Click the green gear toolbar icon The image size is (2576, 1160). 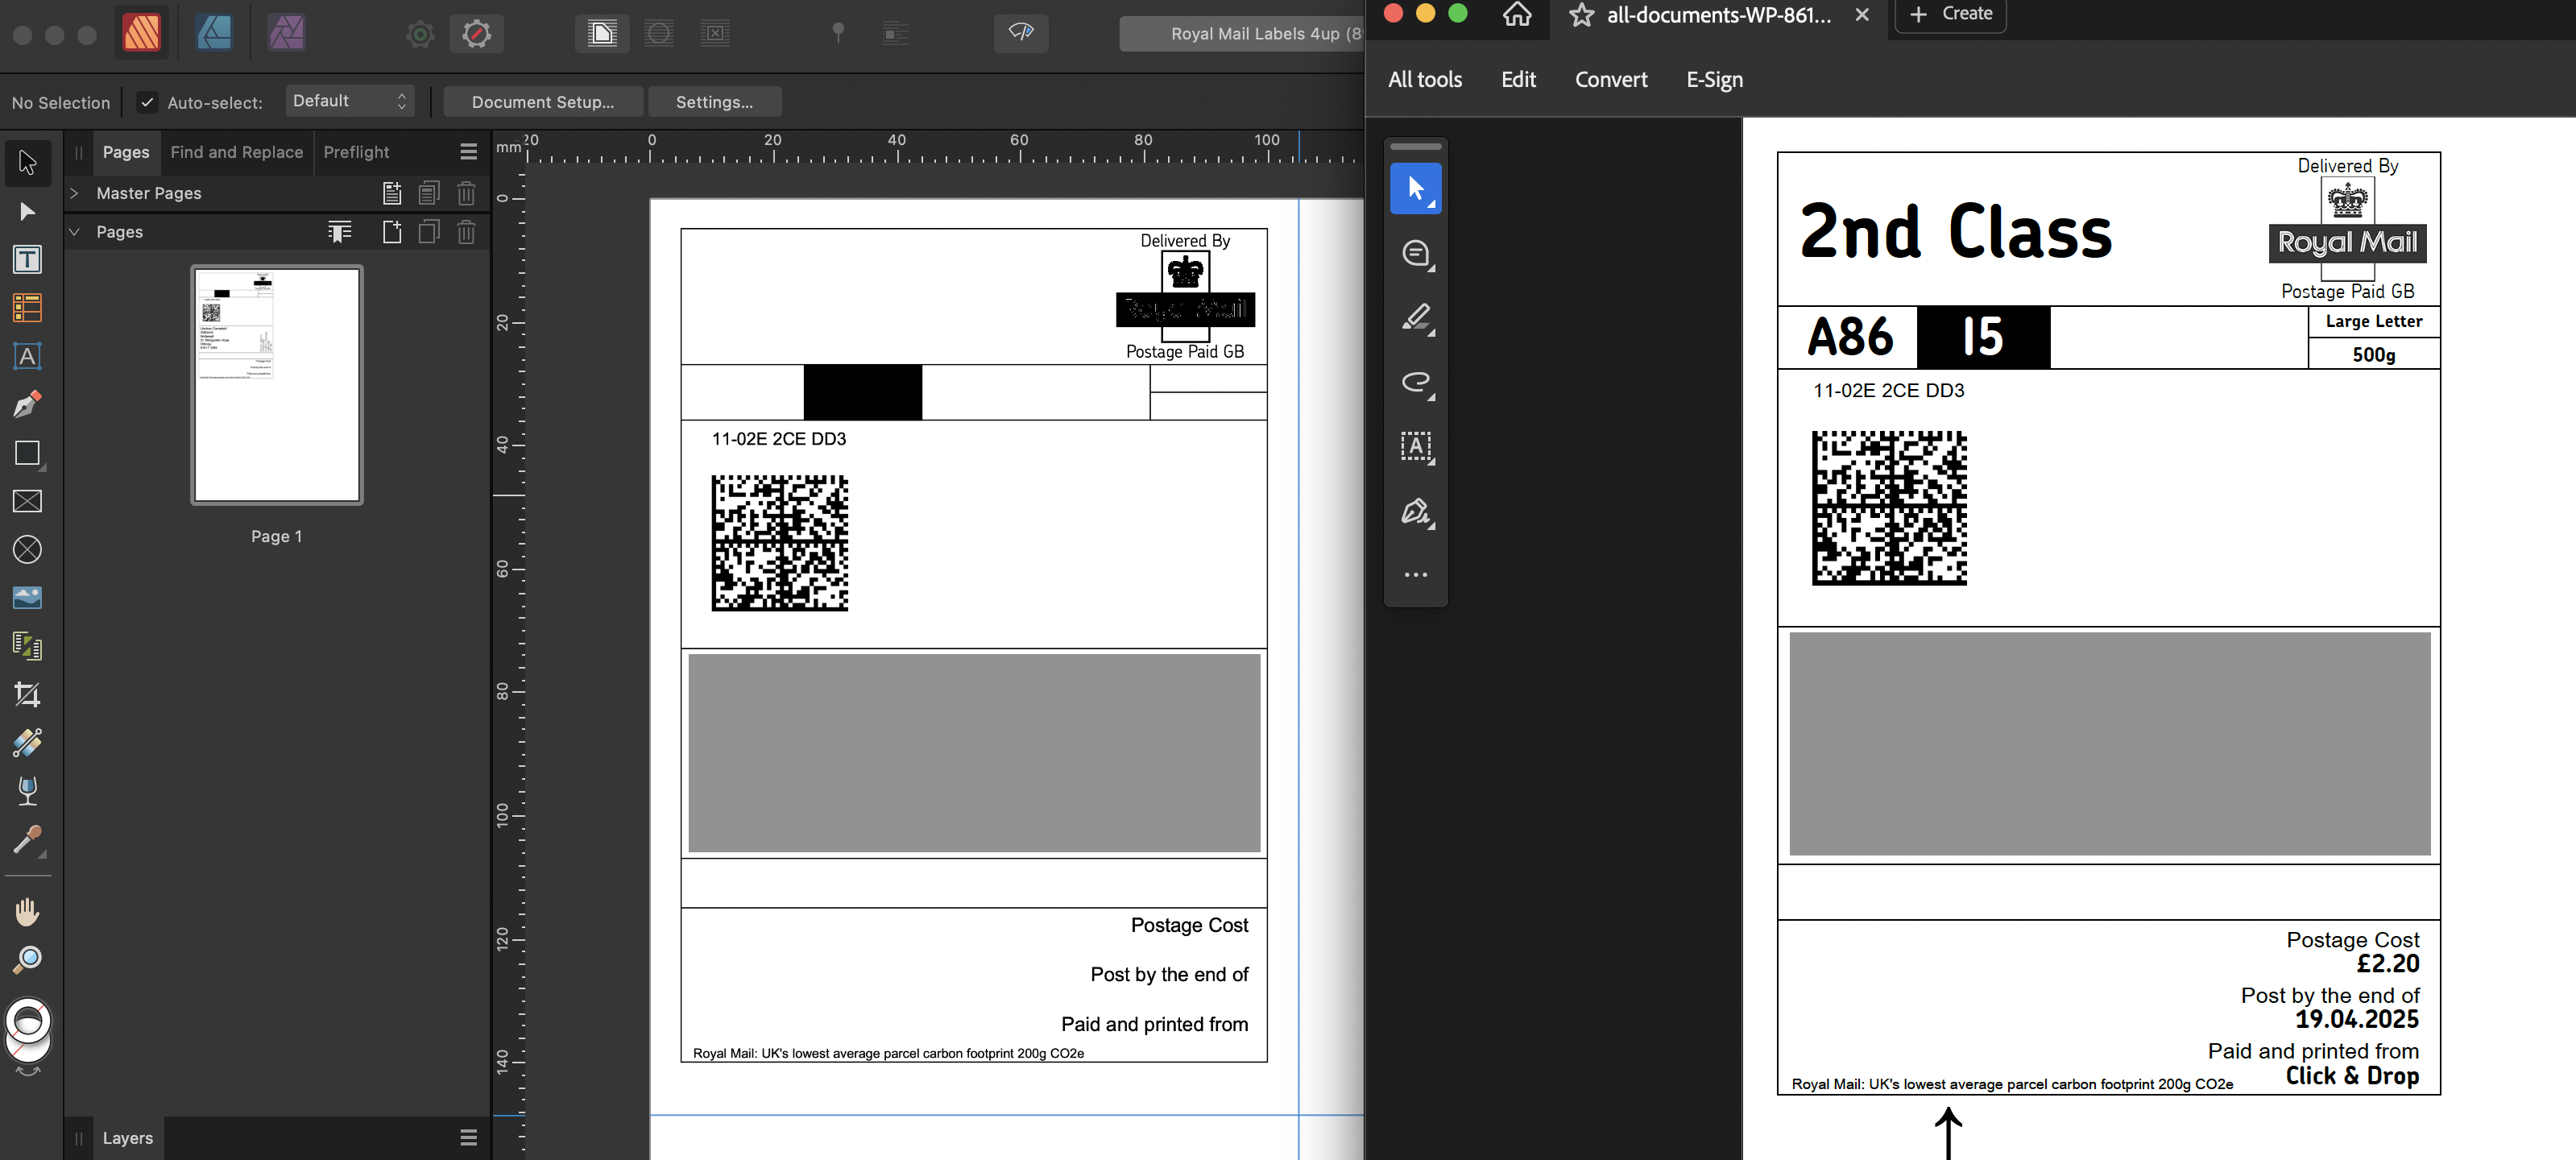point(420,34)
